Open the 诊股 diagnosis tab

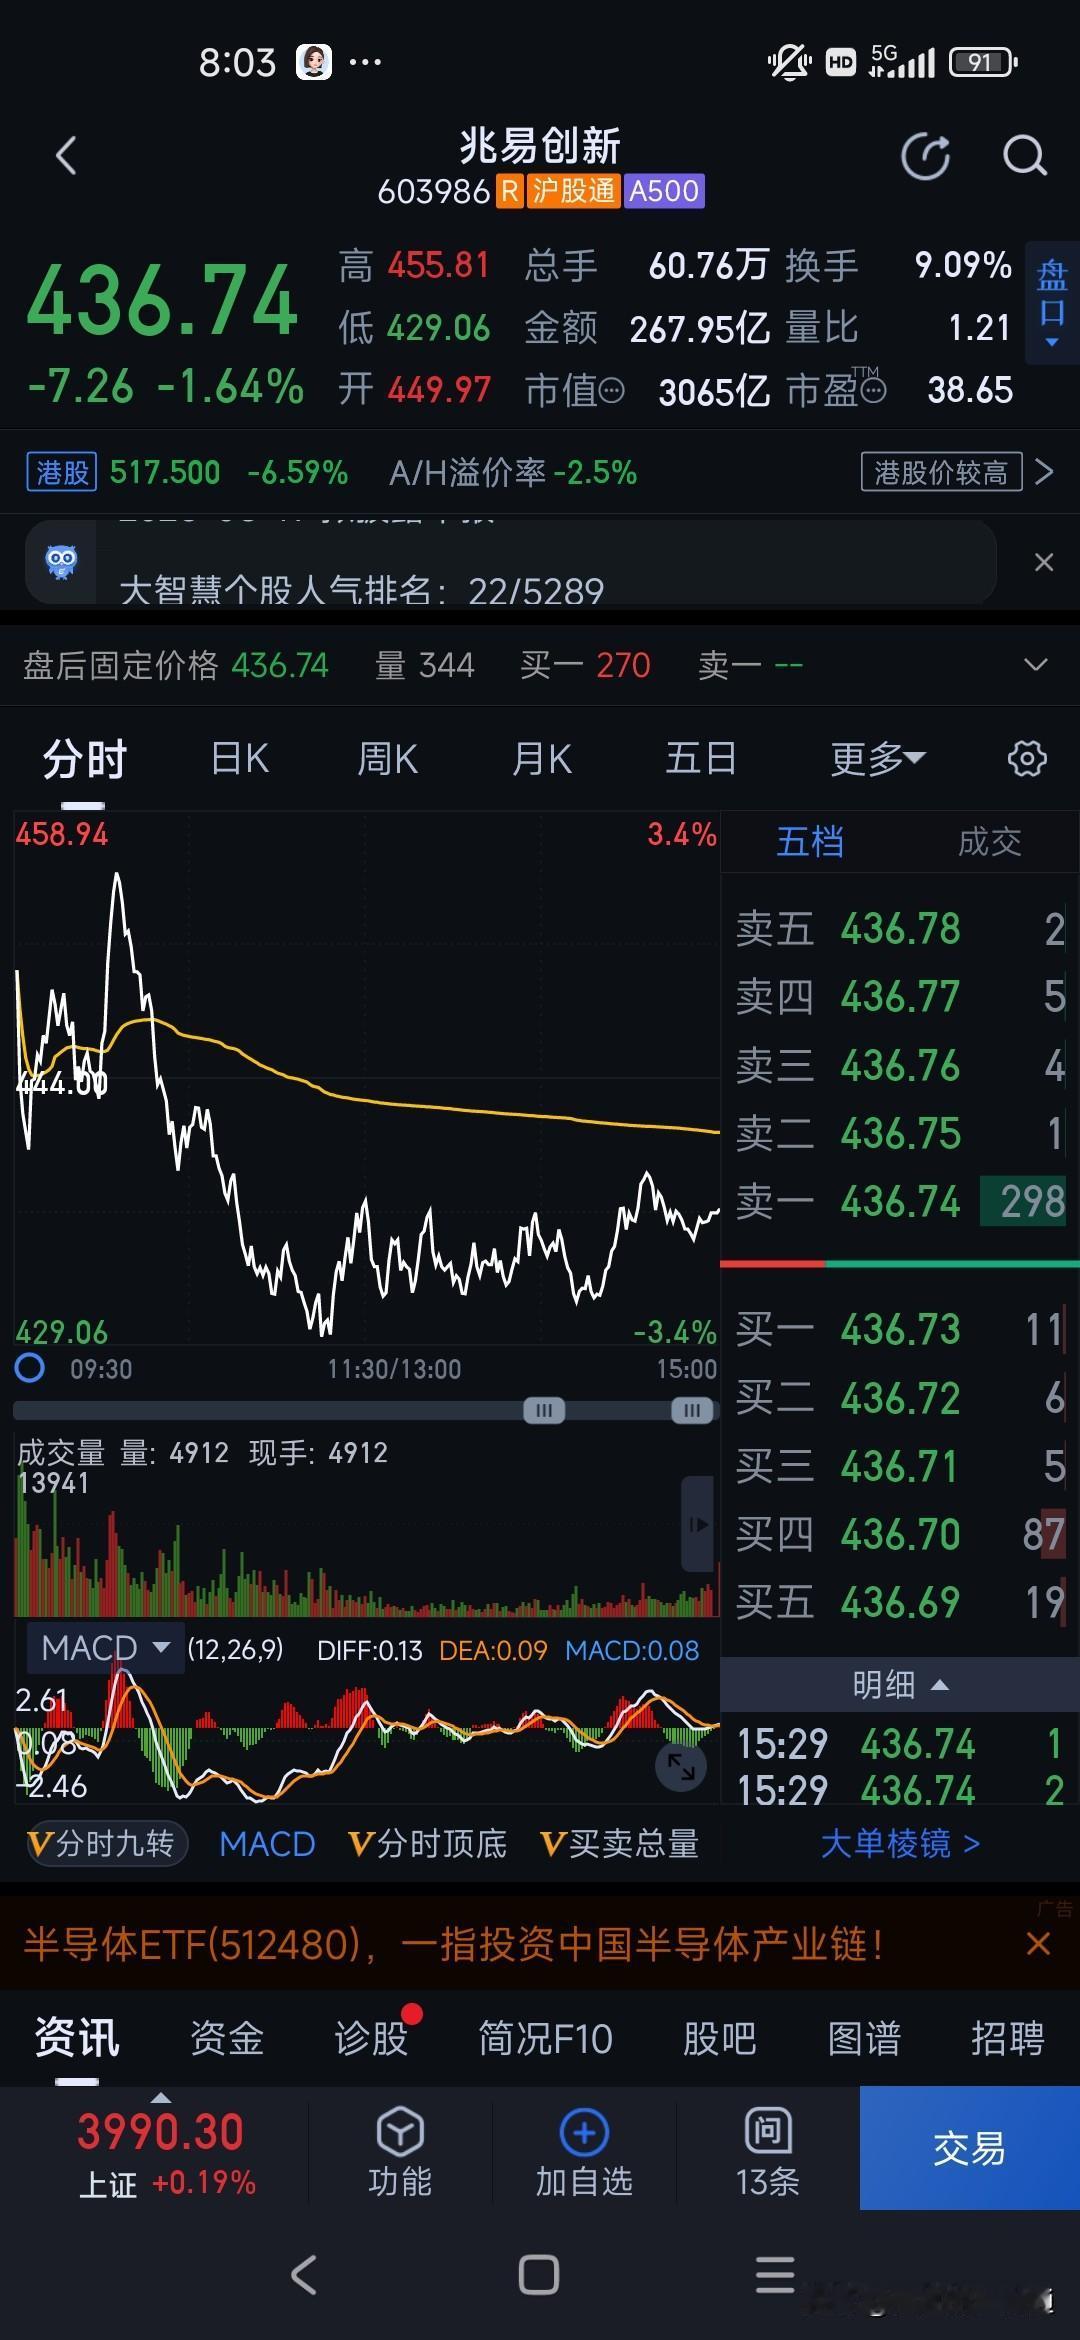coord(372,2038)
